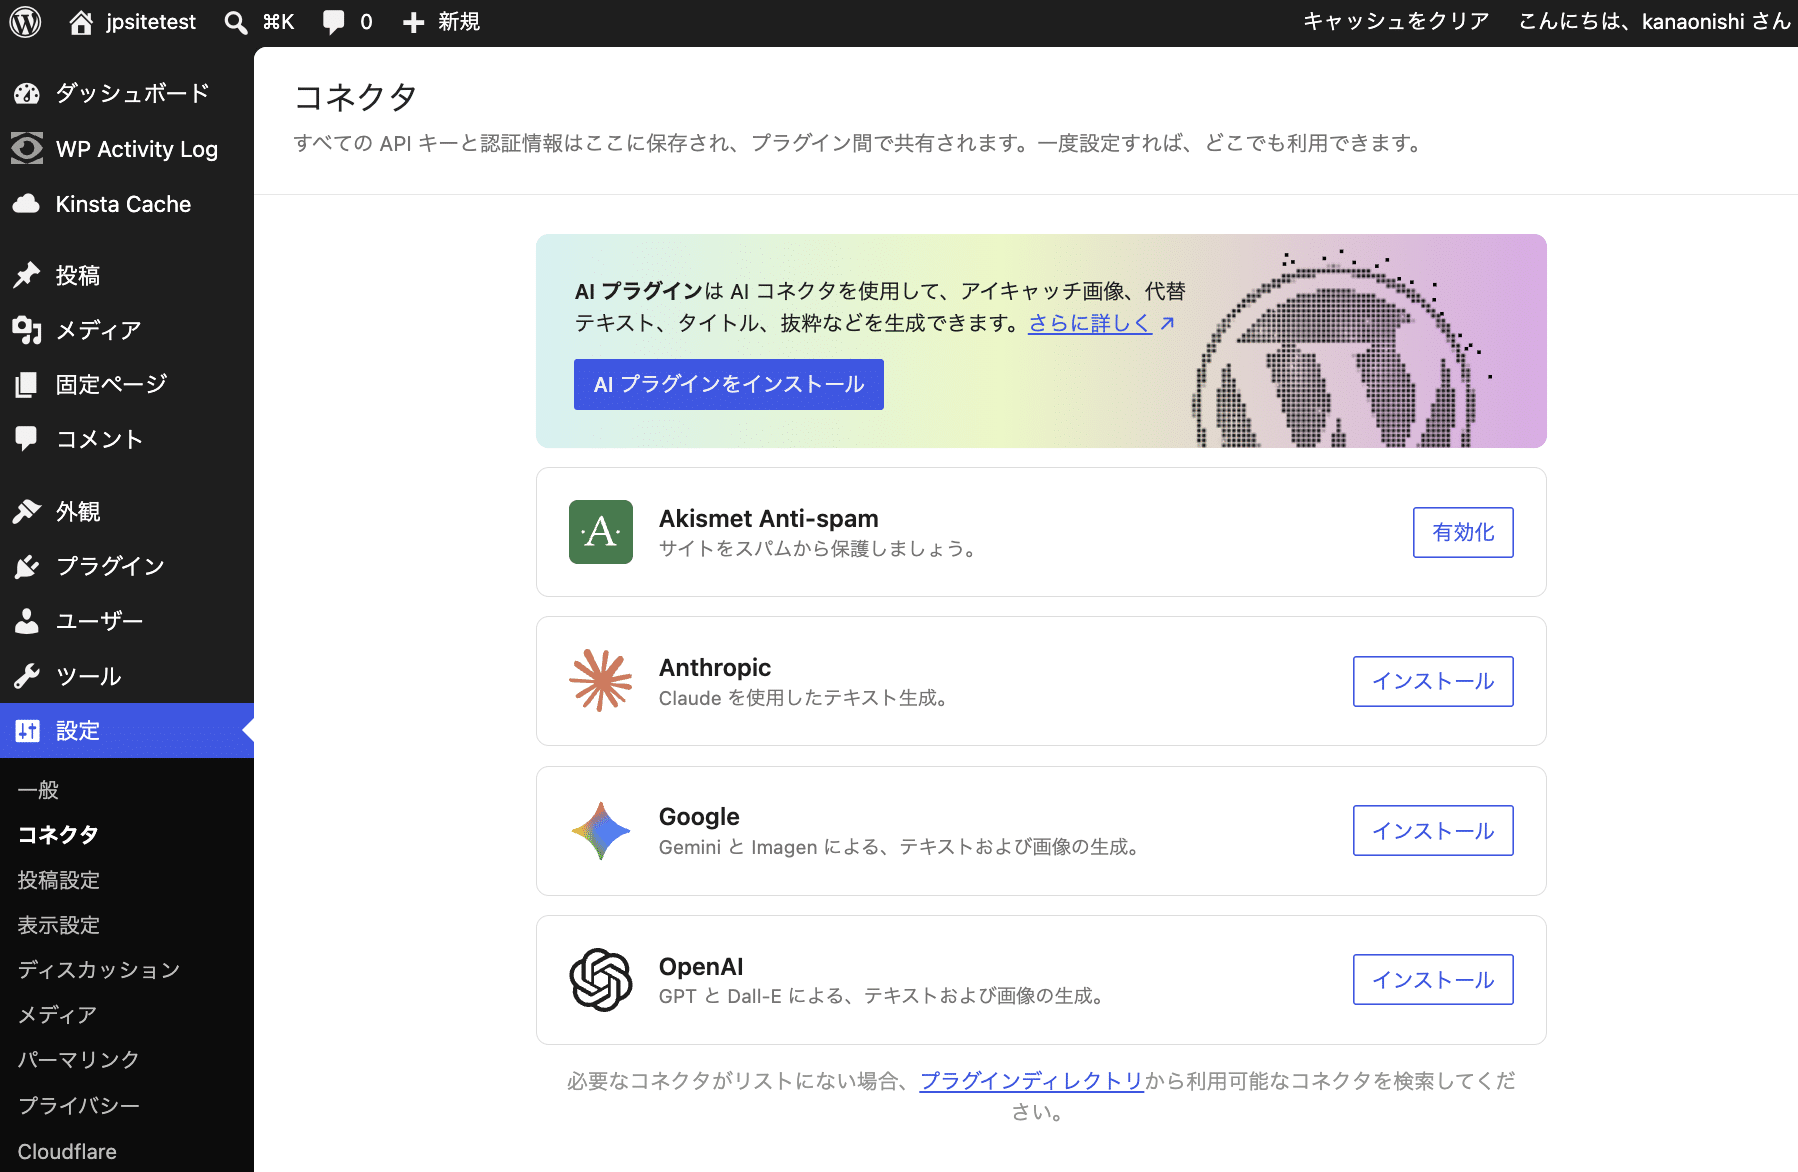Go to 投稿 in sidebar
The height and width of the screenshot is (1172, 1798).
(x=127, y=275)
